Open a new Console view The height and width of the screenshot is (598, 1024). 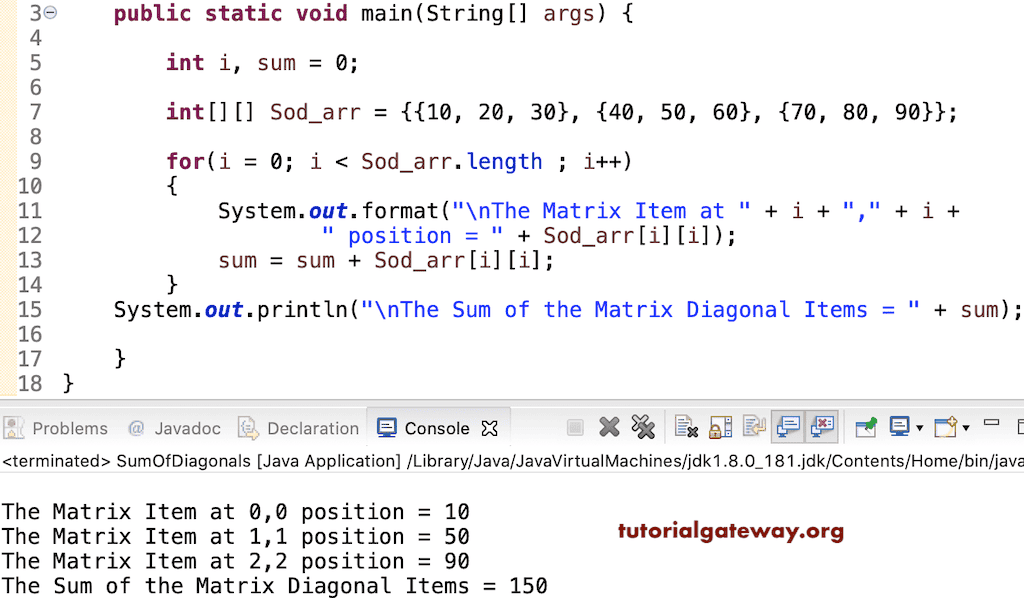tap(942, 427)
